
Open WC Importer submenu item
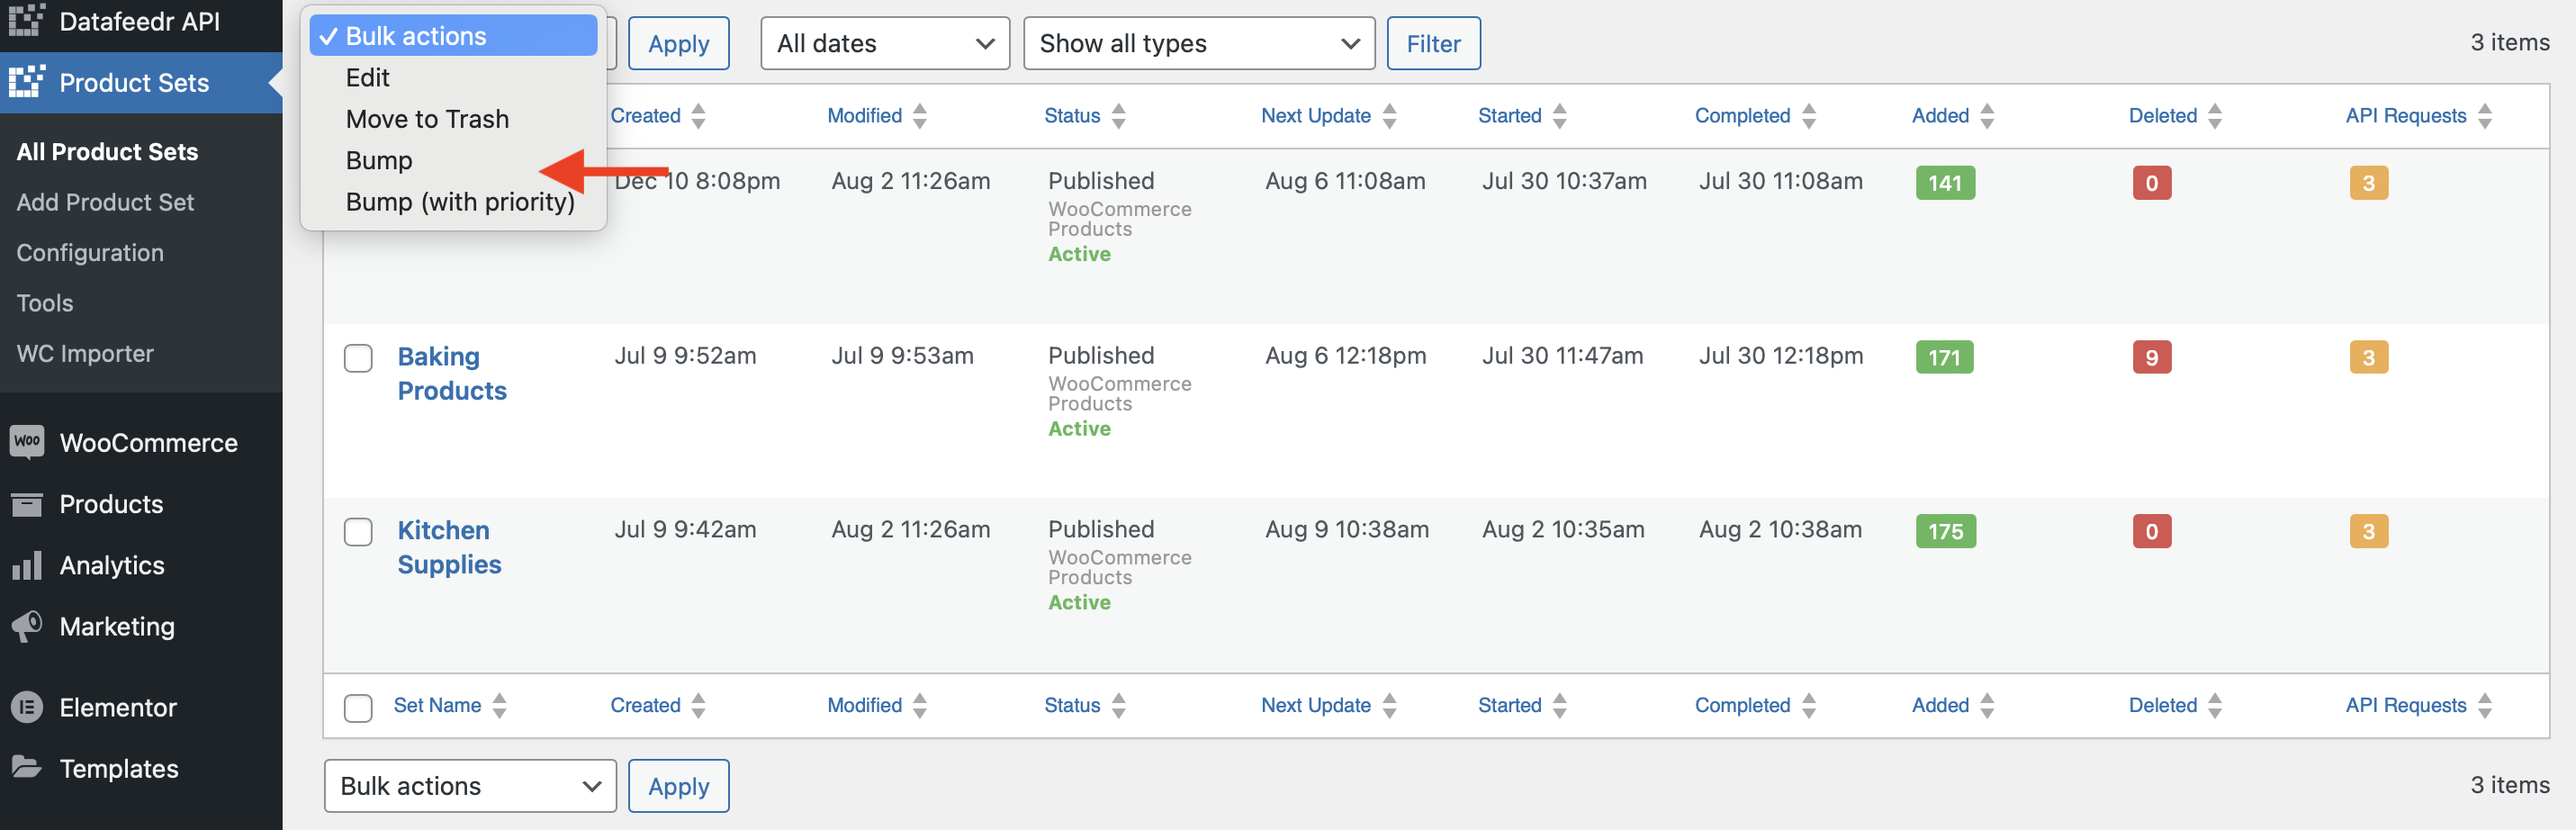click(85, 354)
